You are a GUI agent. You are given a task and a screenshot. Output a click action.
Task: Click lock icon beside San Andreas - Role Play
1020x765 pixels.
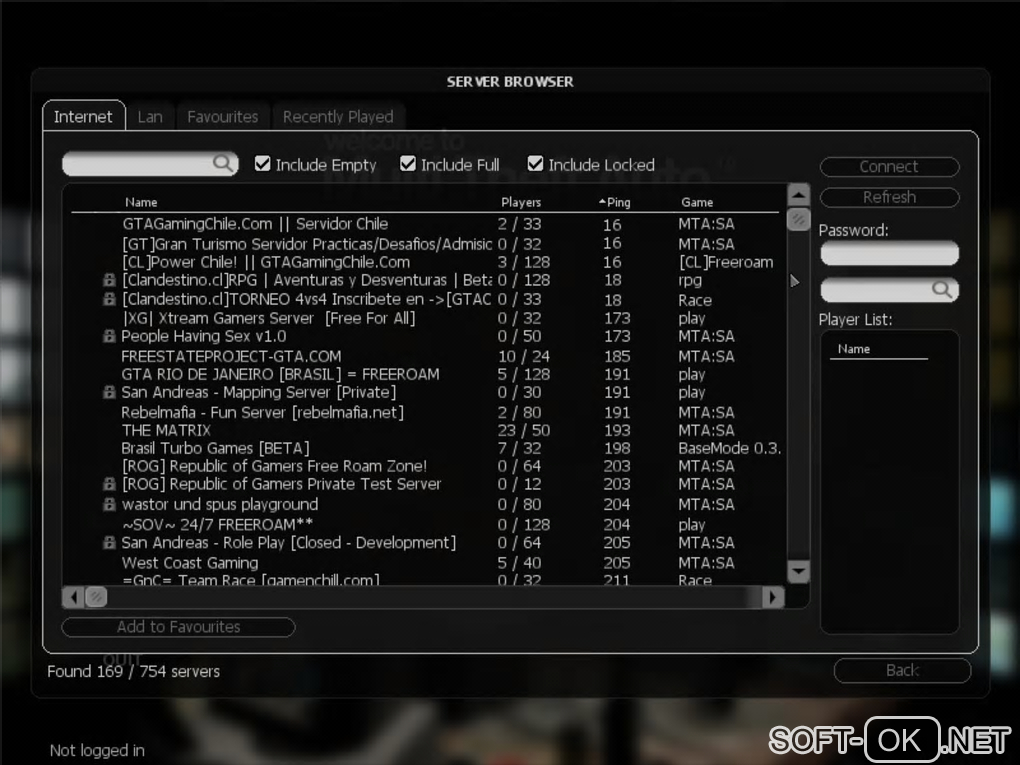[109, 543]
